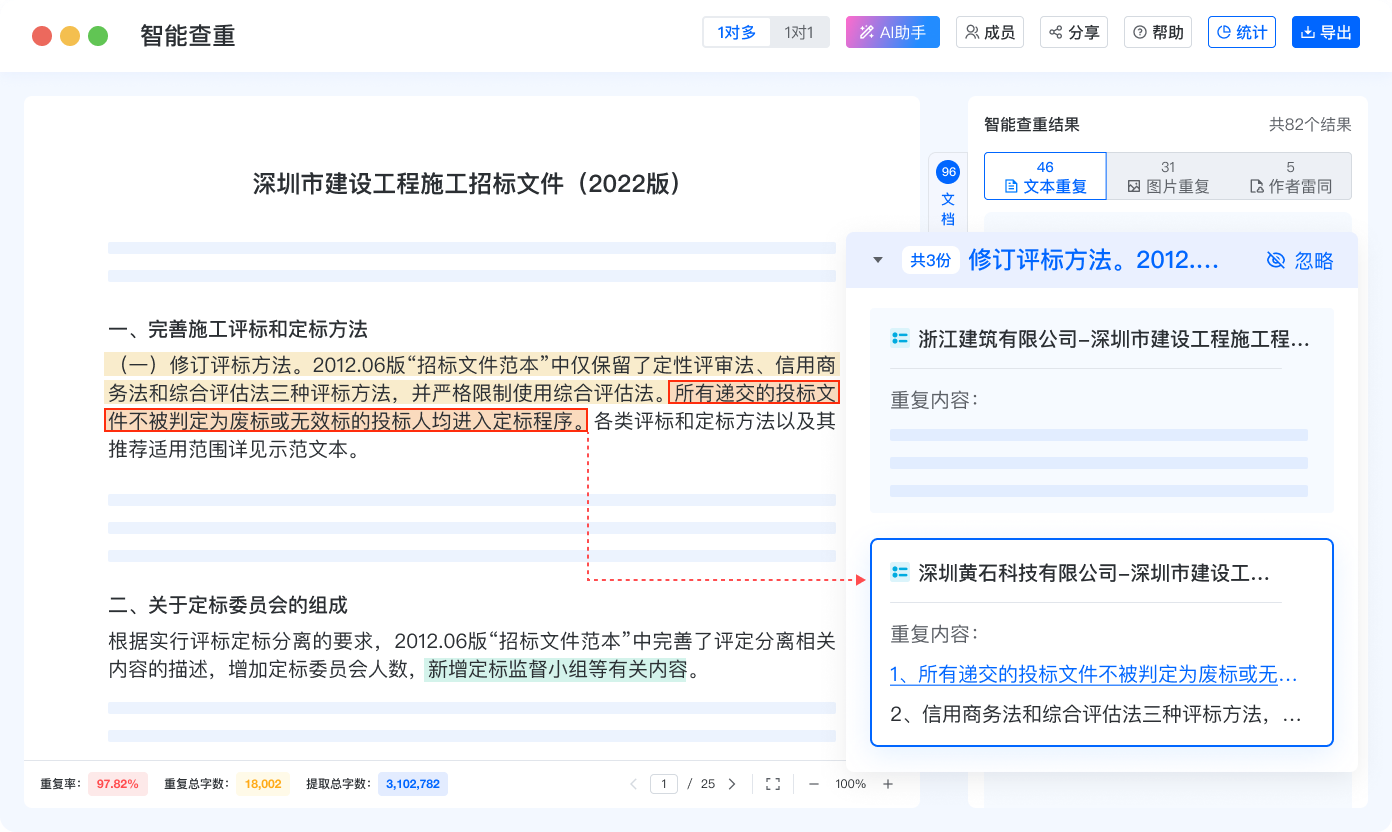Click 忽略 to ignore this result

pos(1299,260)
